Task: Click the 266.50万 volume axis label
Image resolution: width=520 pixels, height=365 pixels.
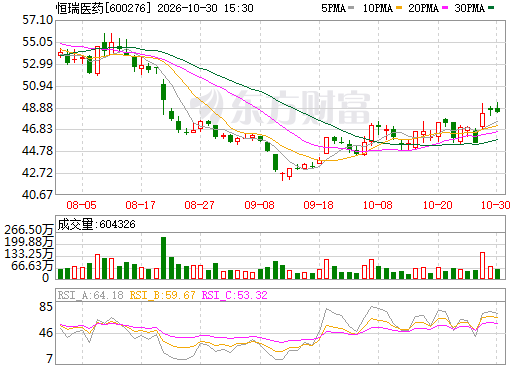Action: point(29,230)
